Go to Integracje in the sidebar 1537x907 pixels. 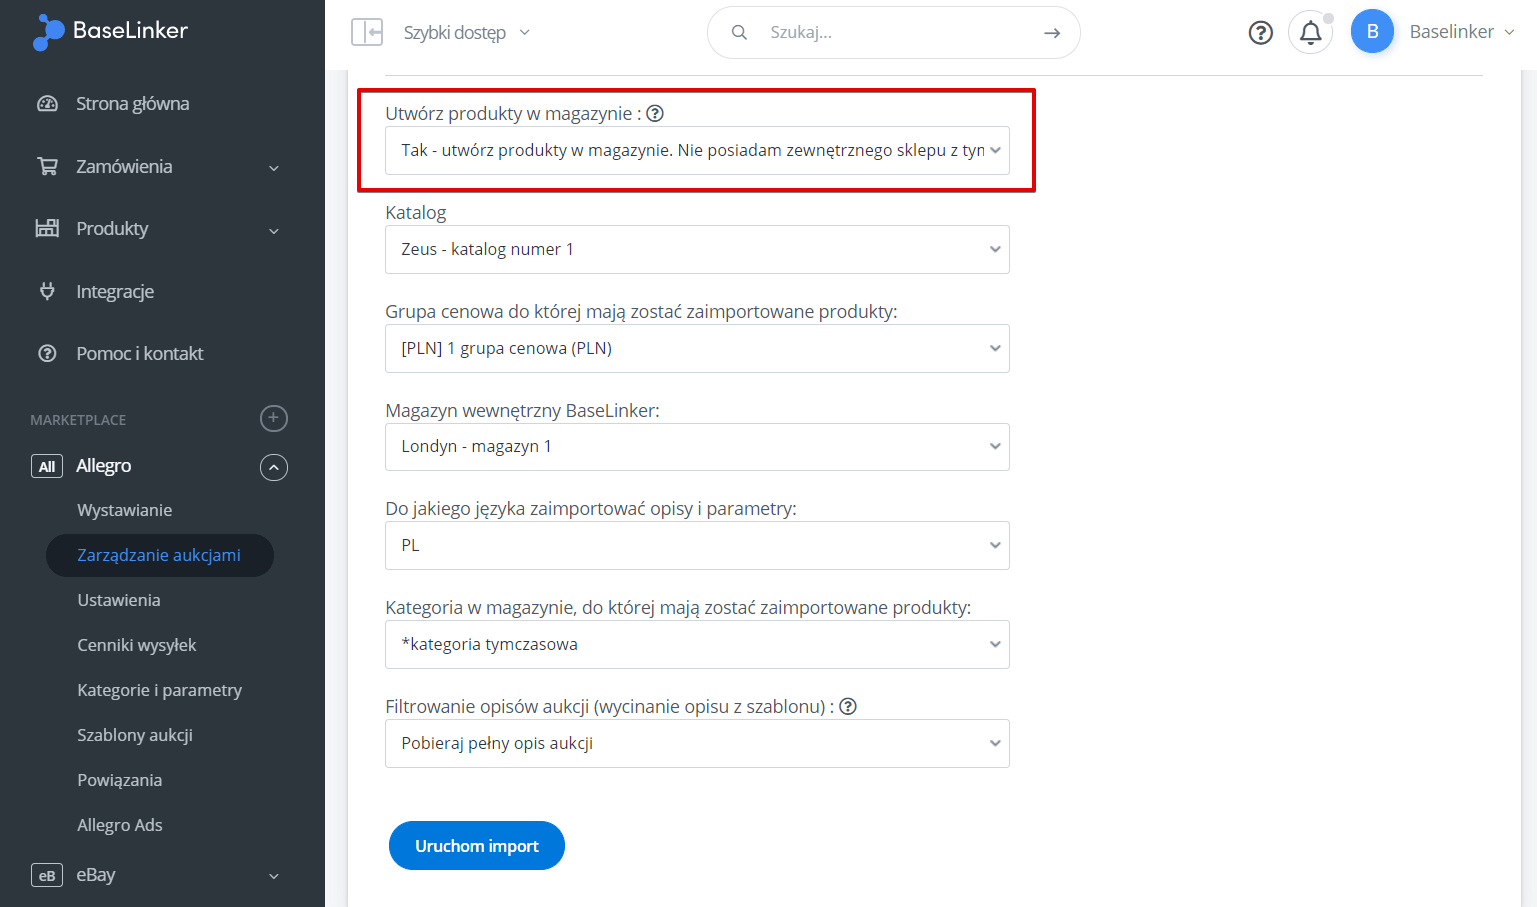tap(115, 291)
